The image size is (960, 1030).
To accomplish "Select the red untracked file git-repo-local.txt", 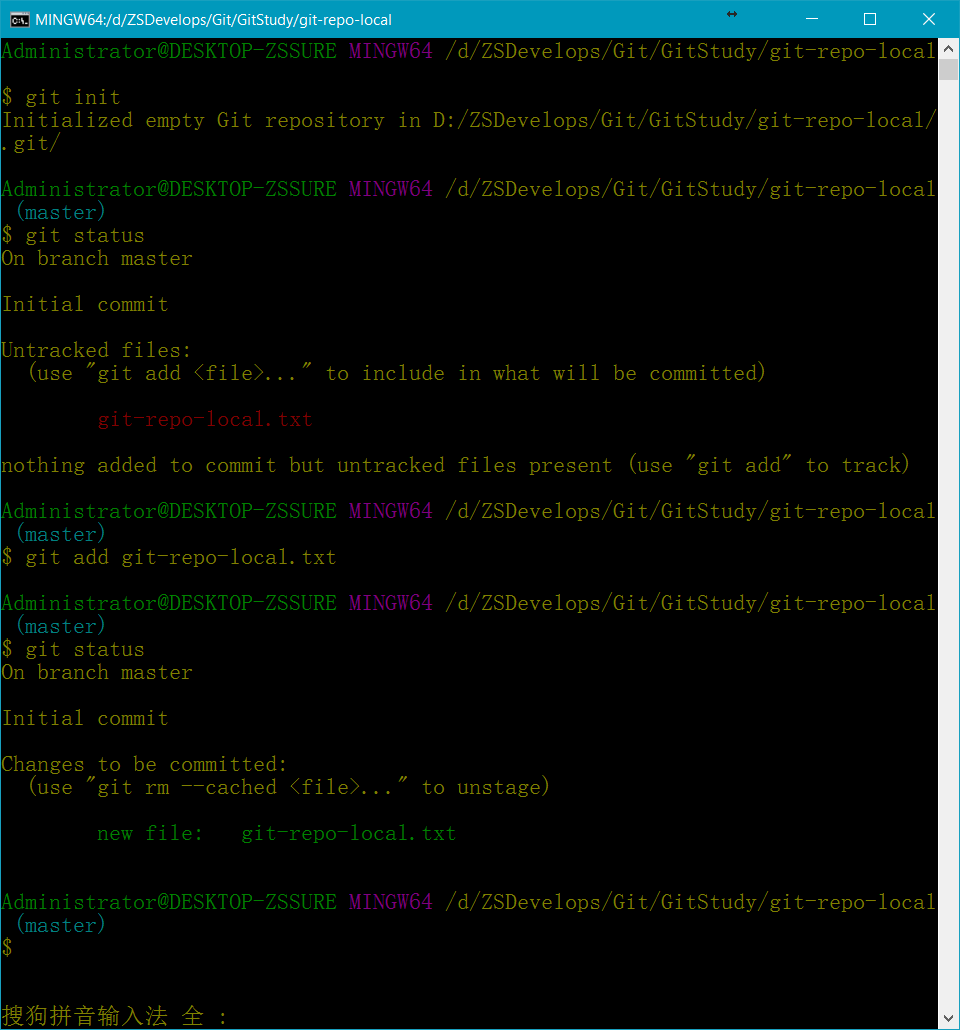I will [205, 419].
